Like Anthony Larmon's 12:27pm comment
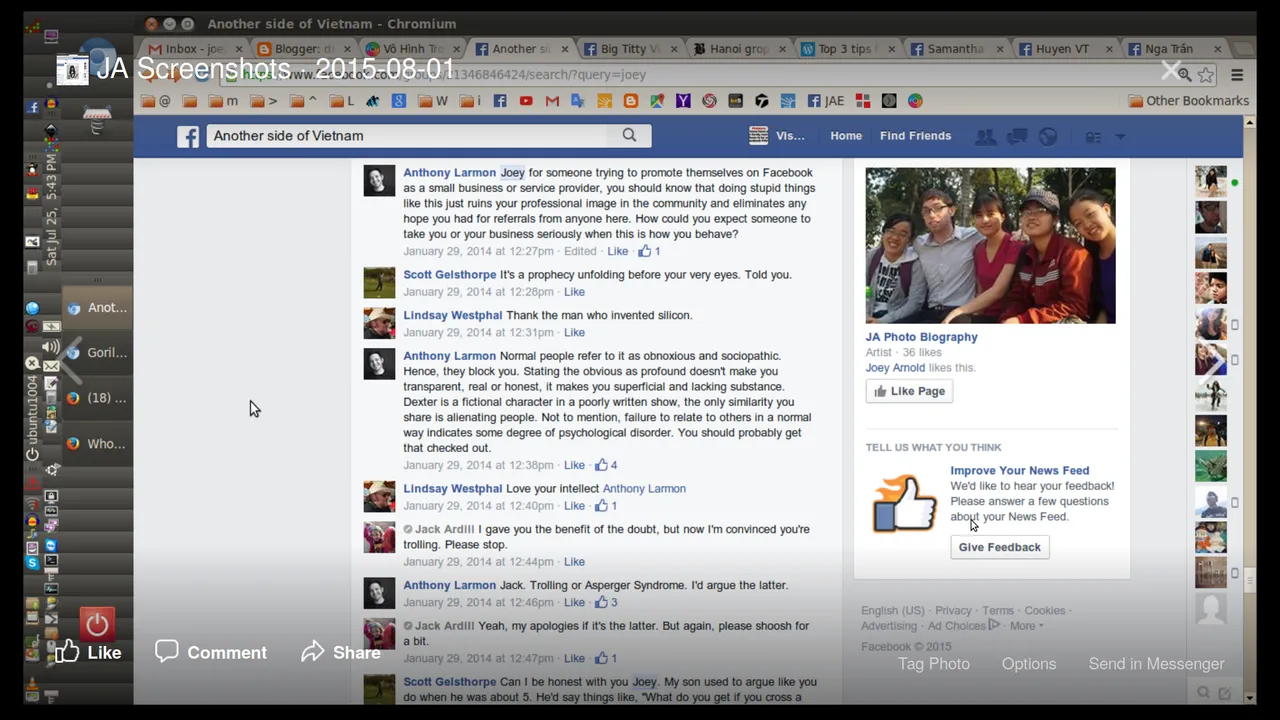This screenshot has width=1280, height=720. click(x=617, y=251)
